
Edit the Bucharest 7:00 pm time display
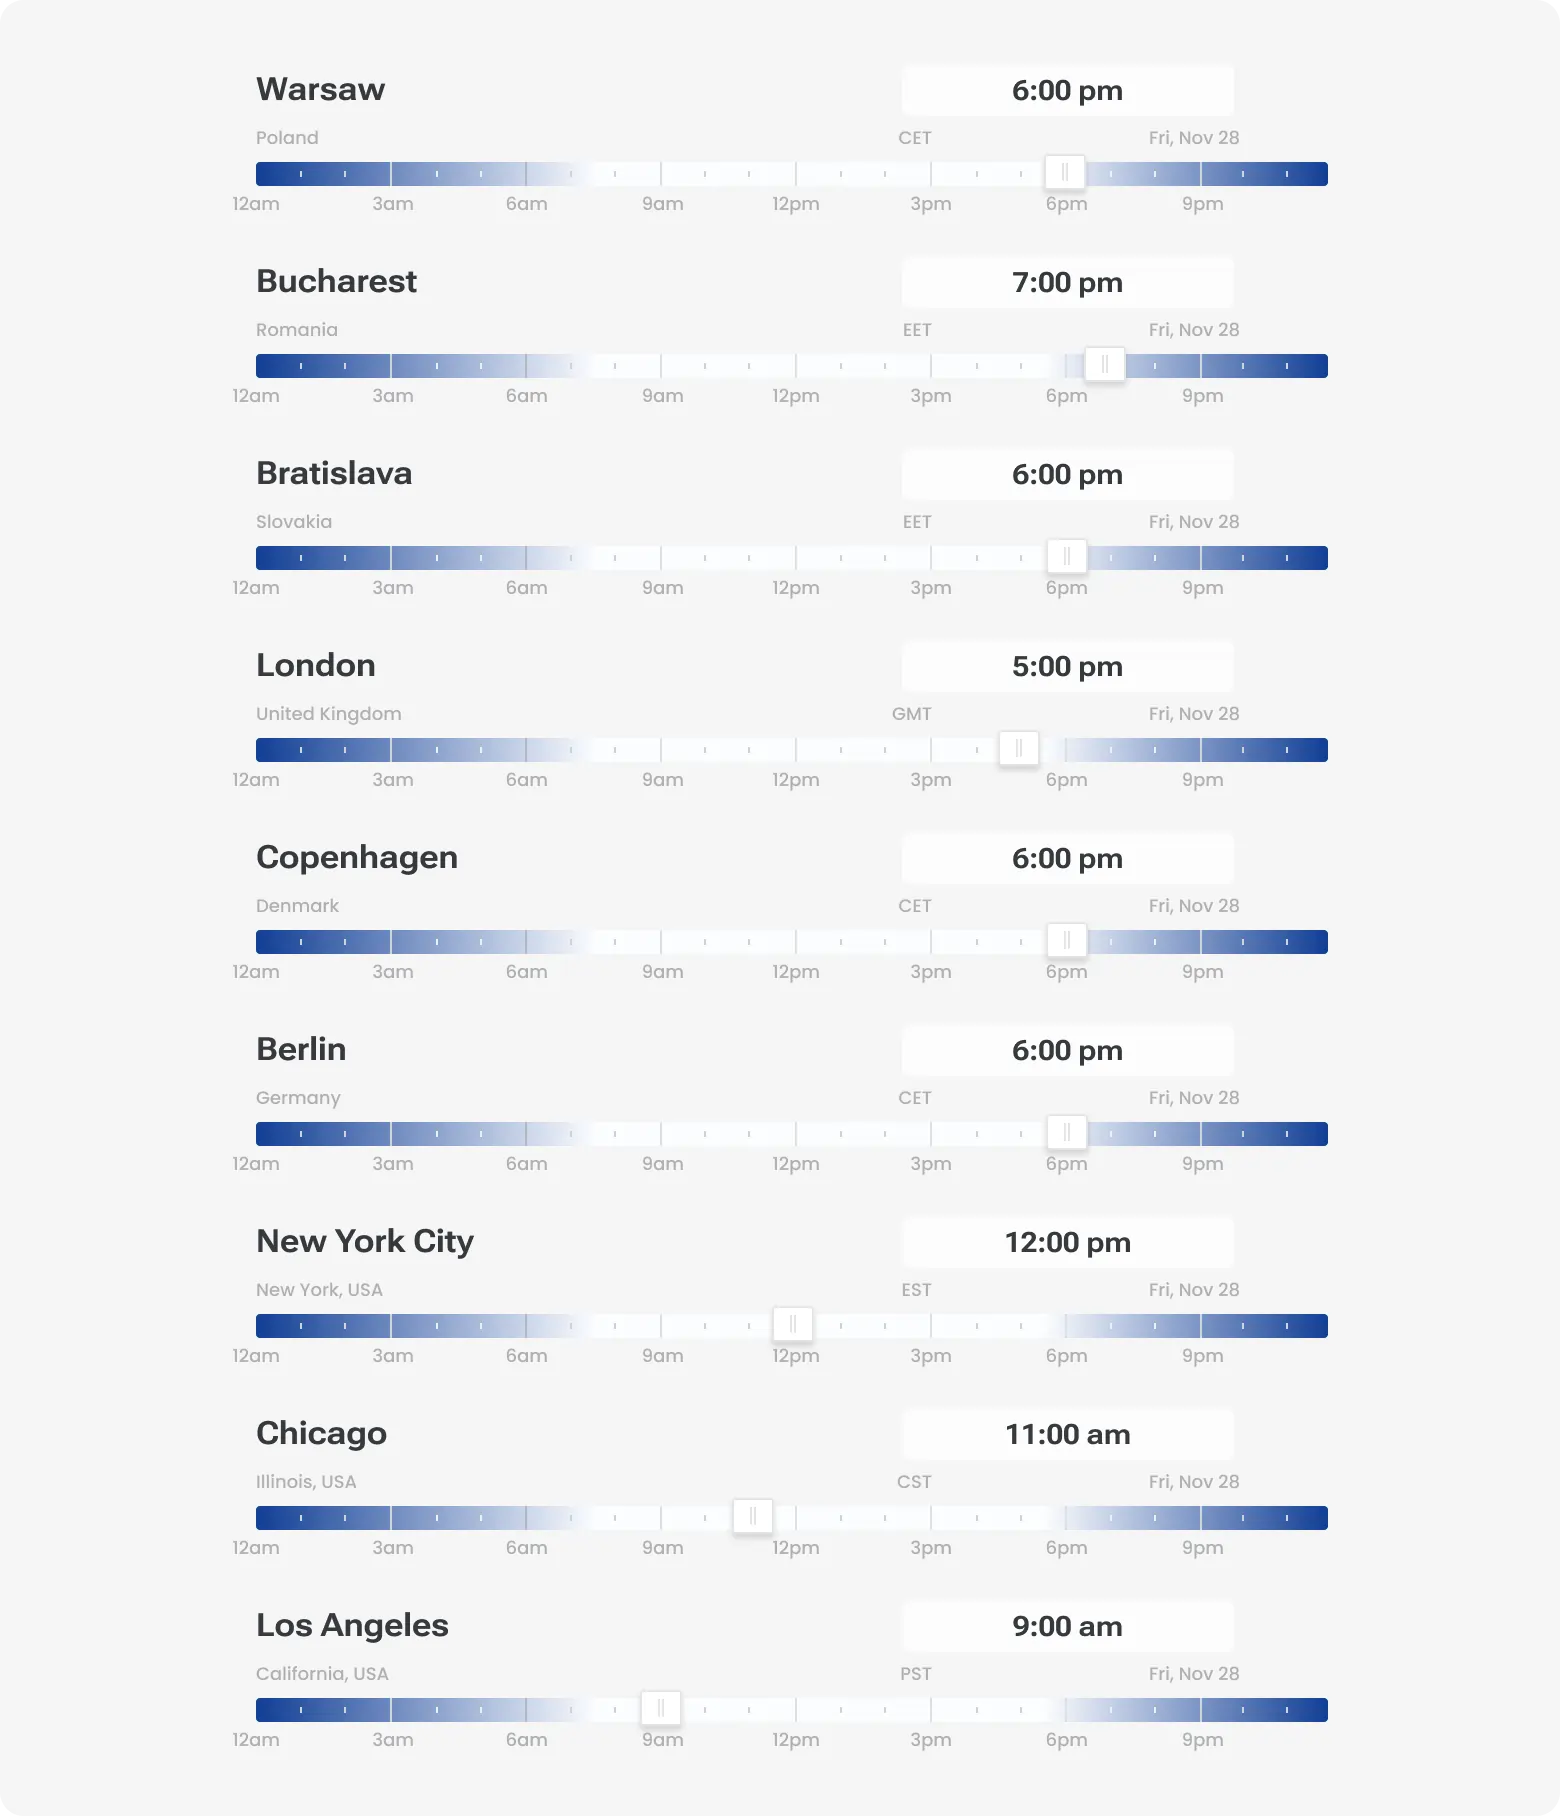tap(1067, 282)
